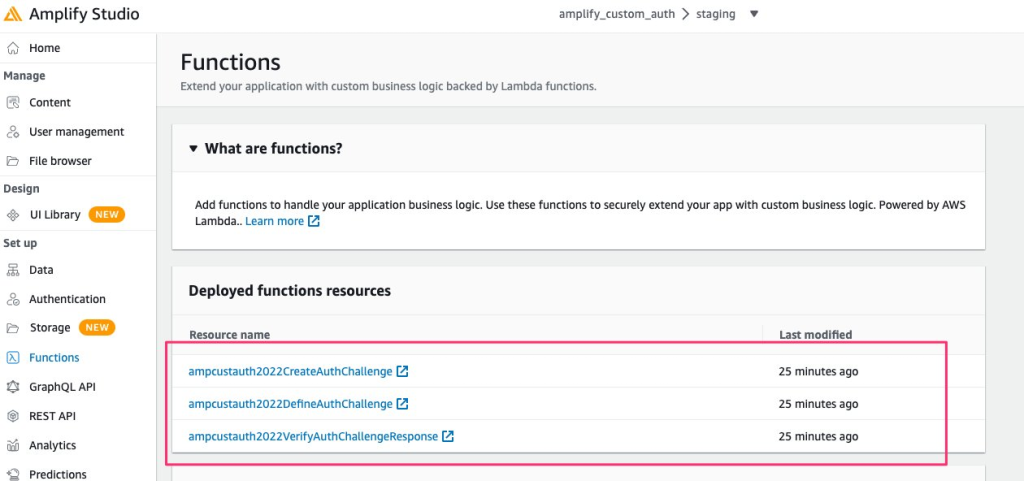Click '25 minutes ago' in VerifyAuthChallengeResponse row
Viewport: 1024px width, 481px height.
(x=818, y=436)
